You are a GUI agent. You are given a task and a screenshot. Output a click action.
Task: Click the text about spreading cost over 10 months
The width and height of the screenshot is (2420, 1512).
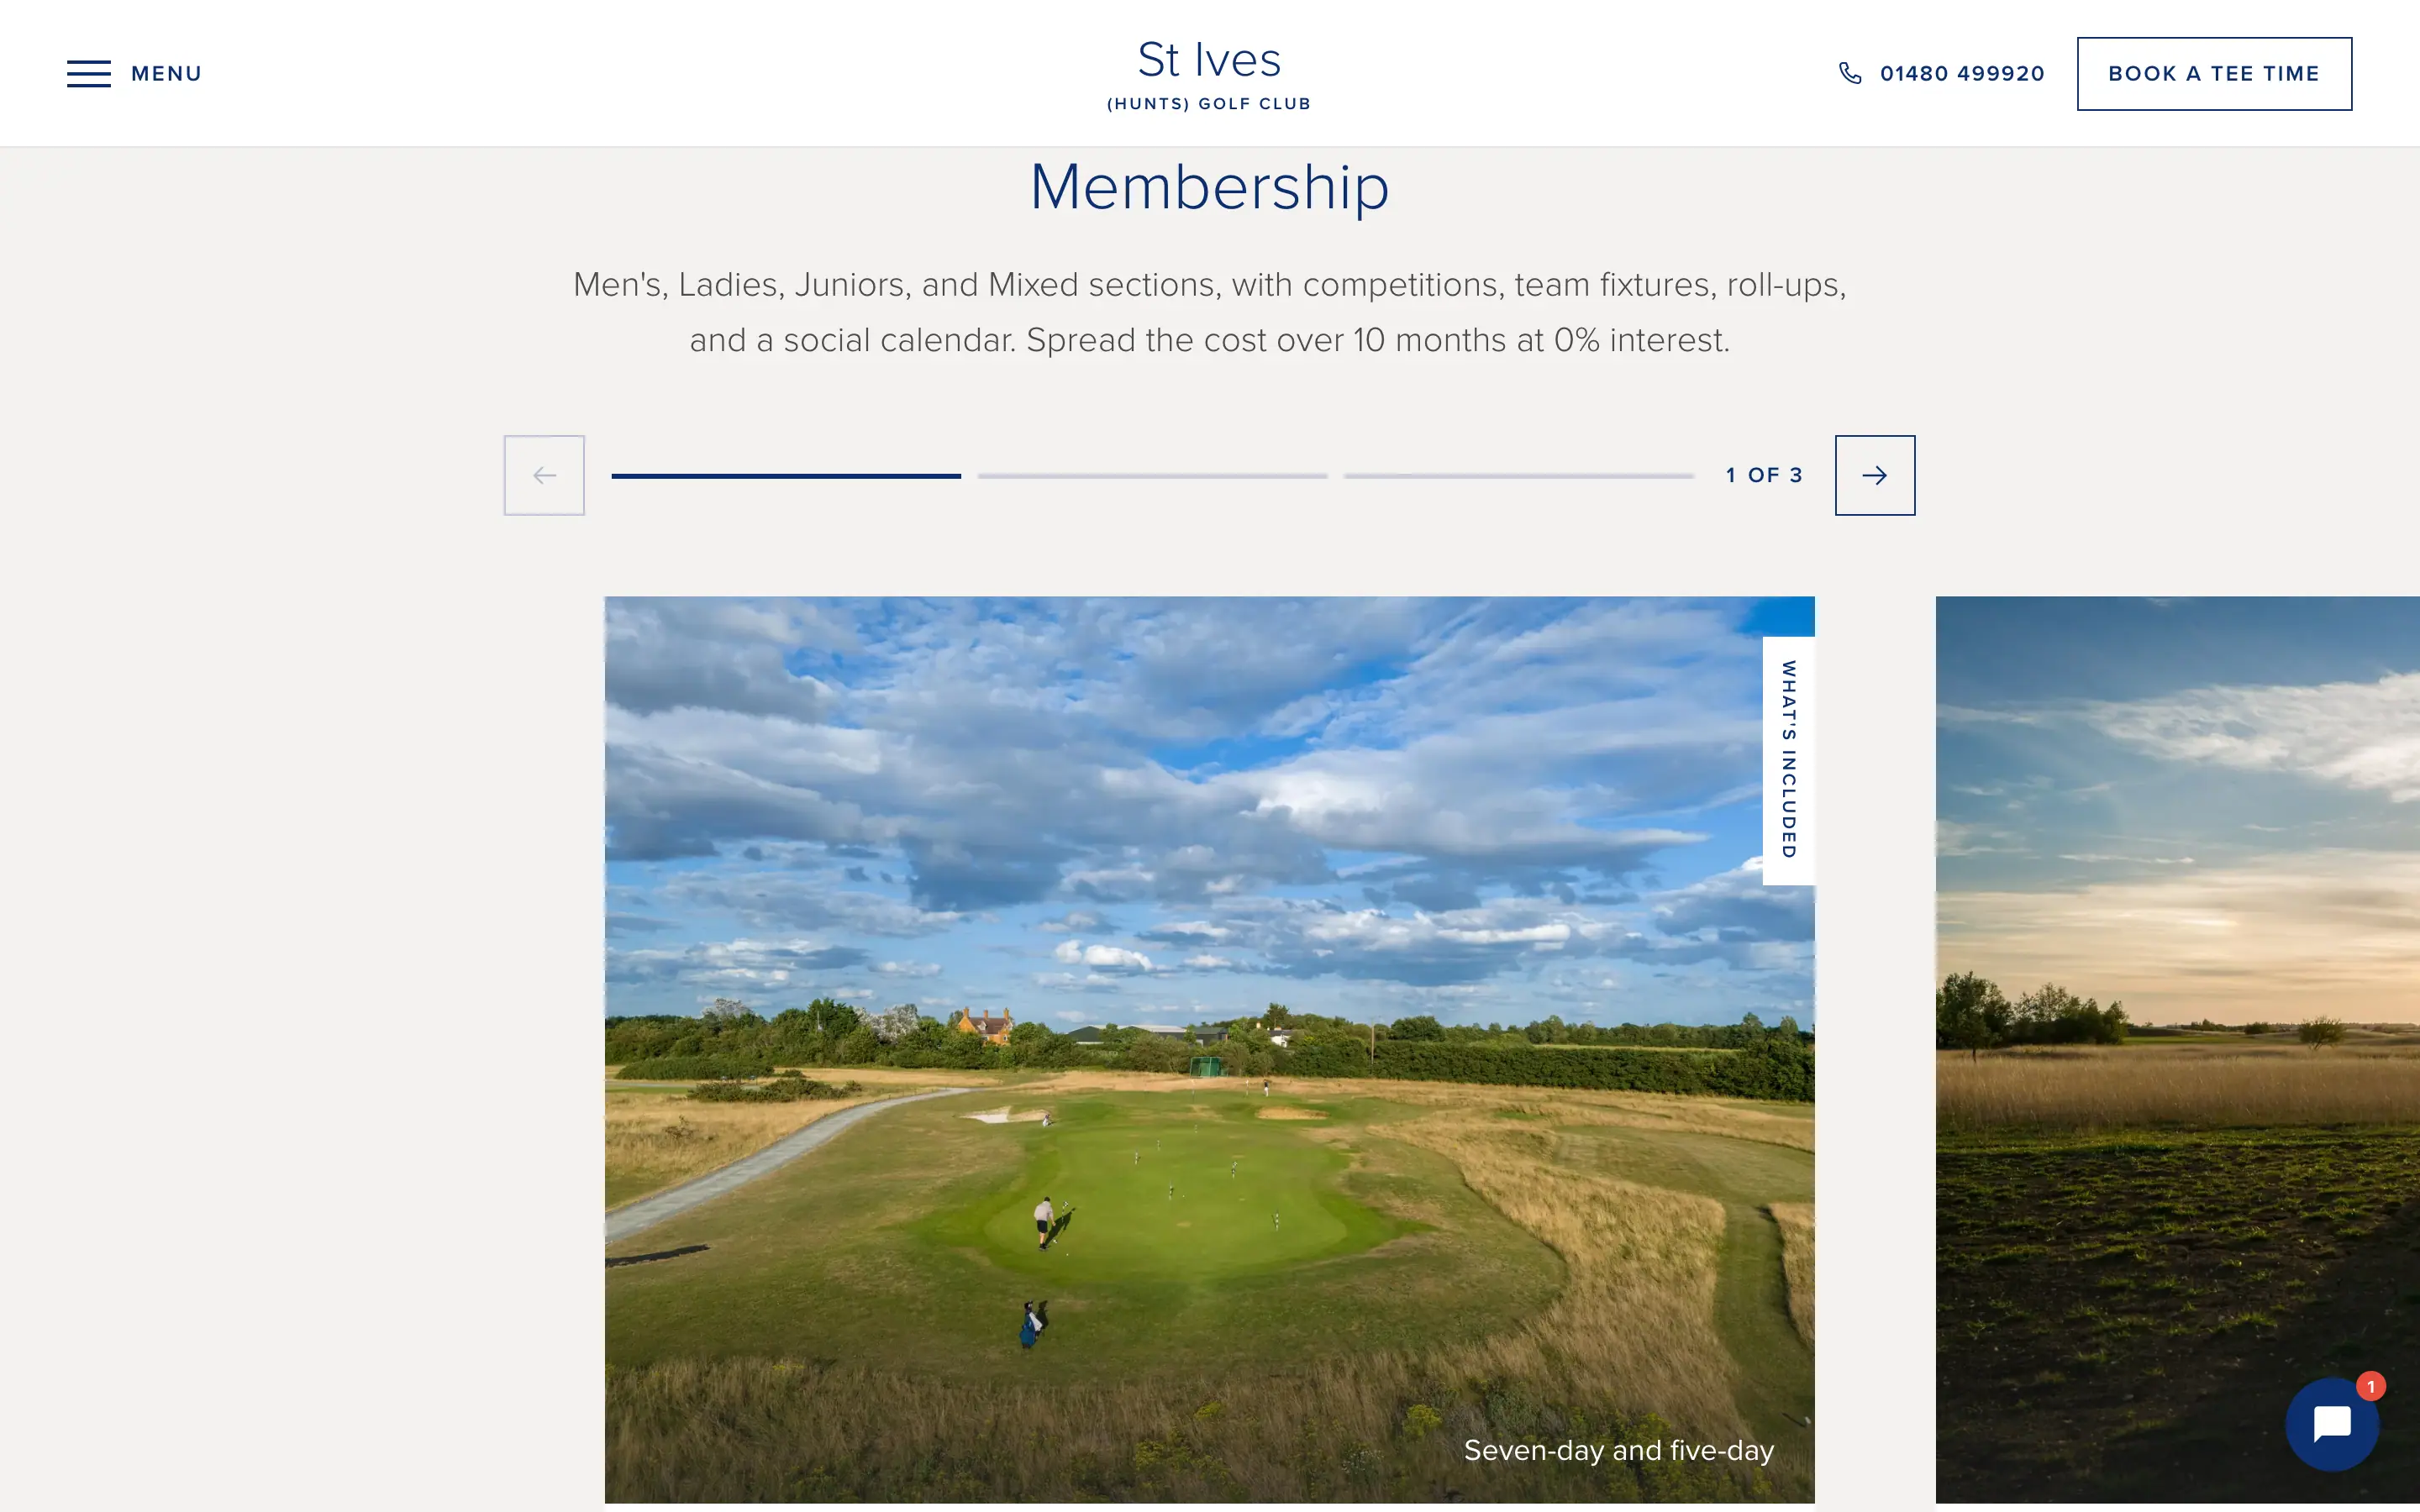tap(1378, 340)
